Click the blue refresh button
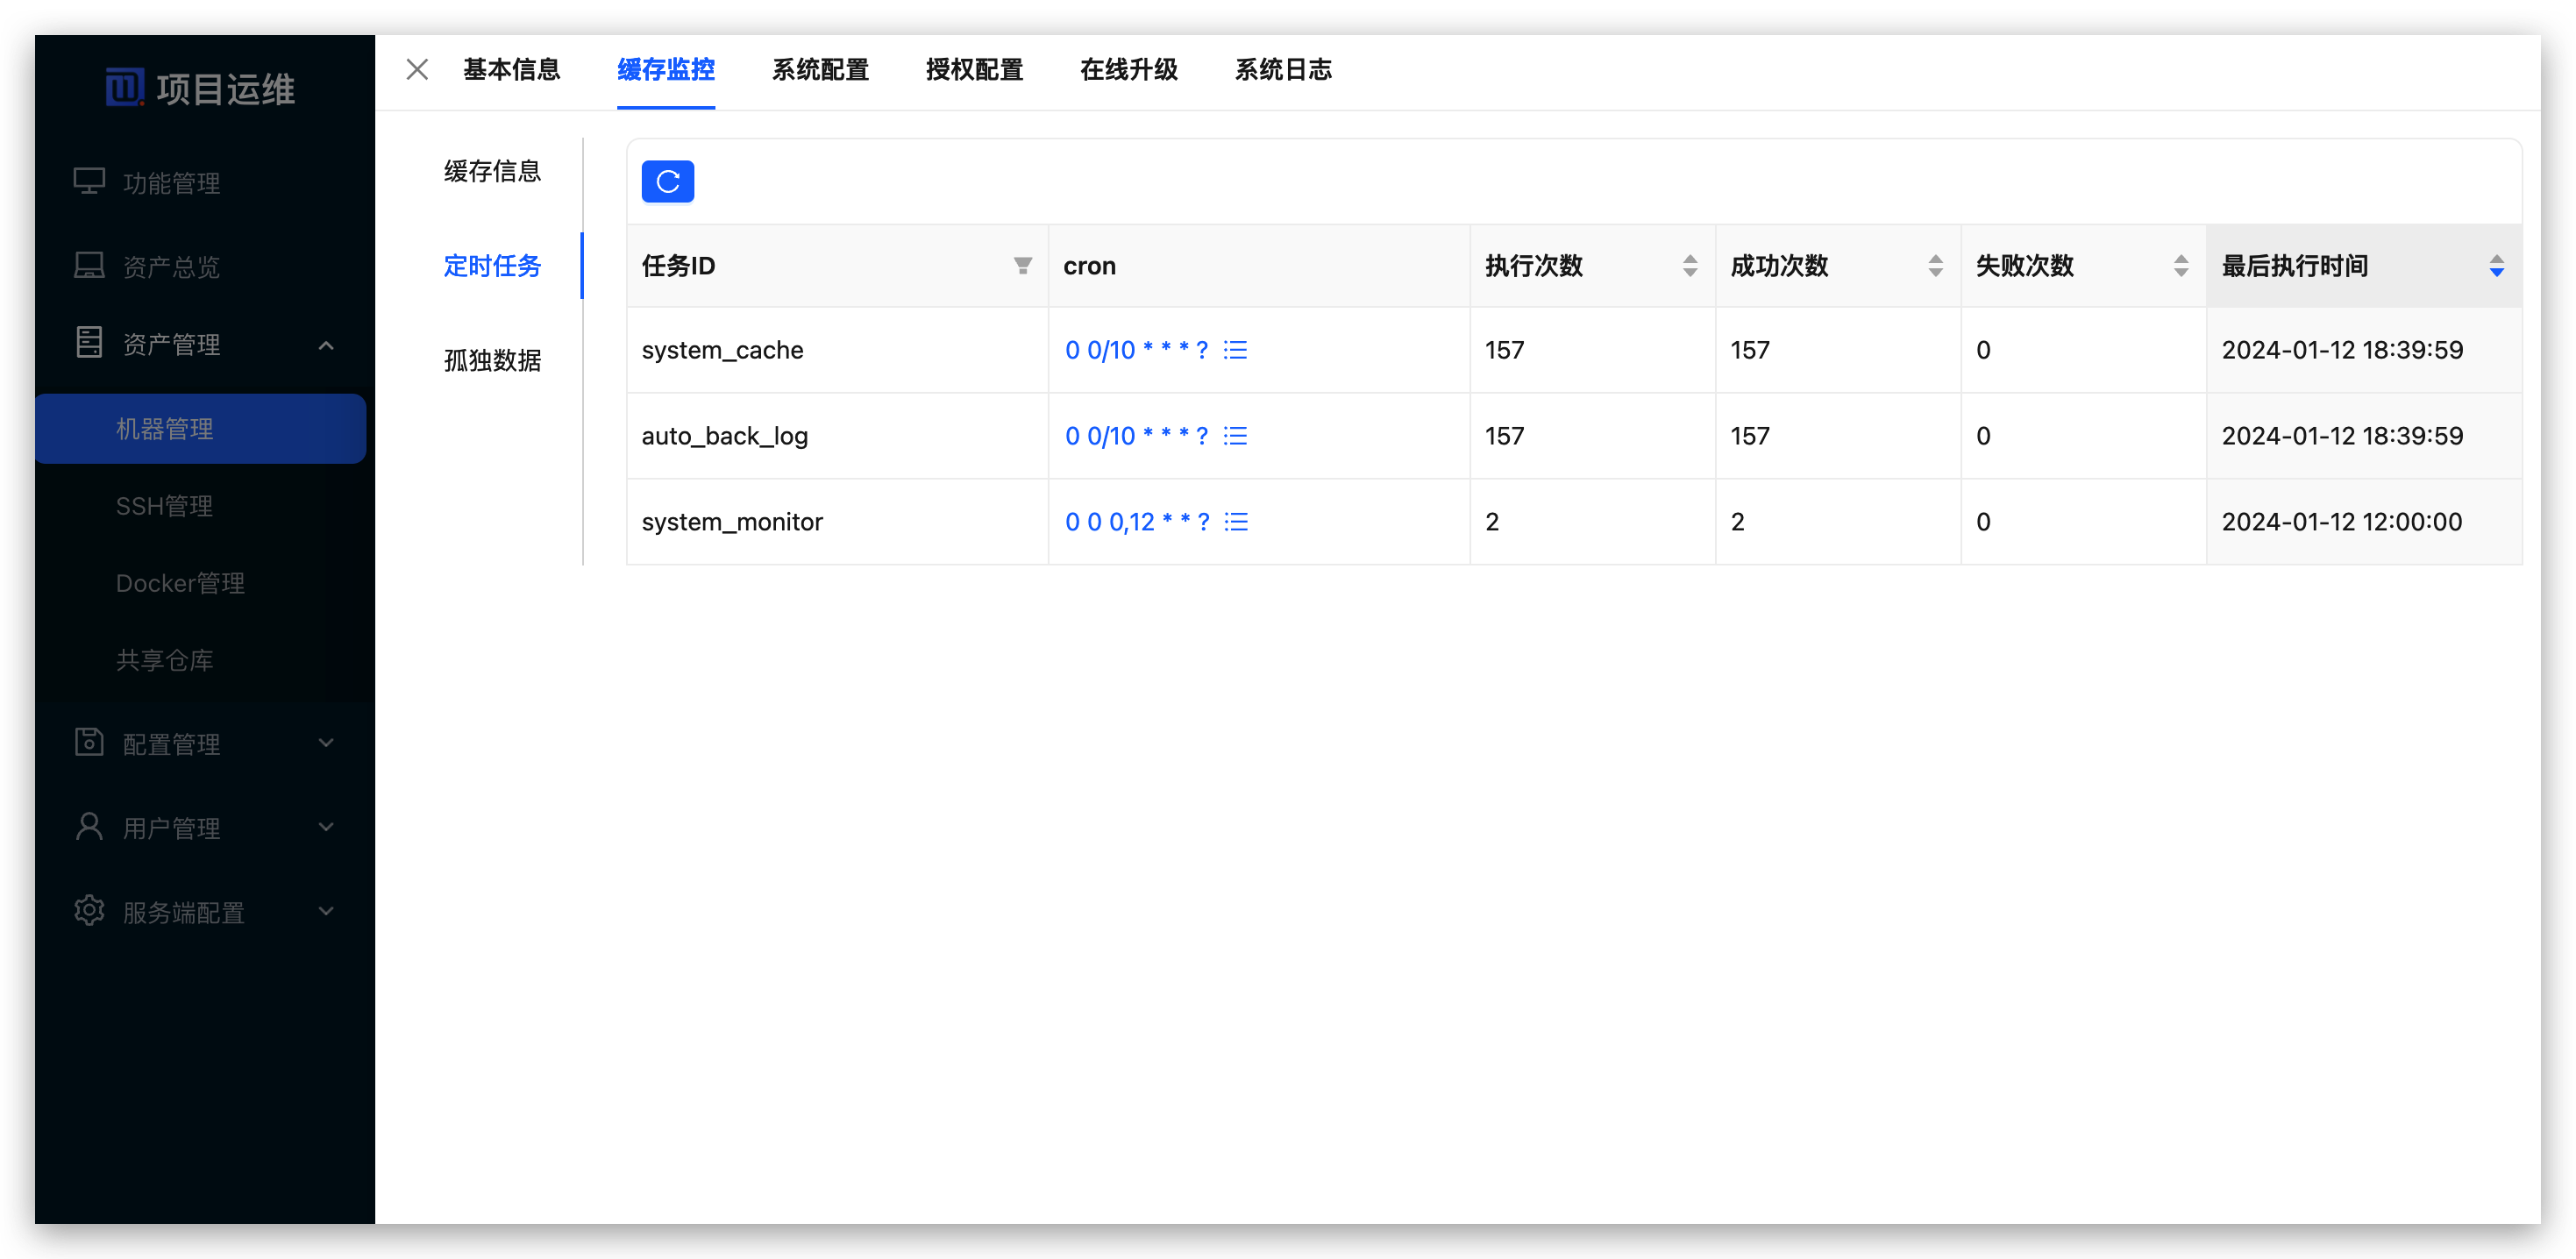The image size is (2576, 1259). pos(667,182)
